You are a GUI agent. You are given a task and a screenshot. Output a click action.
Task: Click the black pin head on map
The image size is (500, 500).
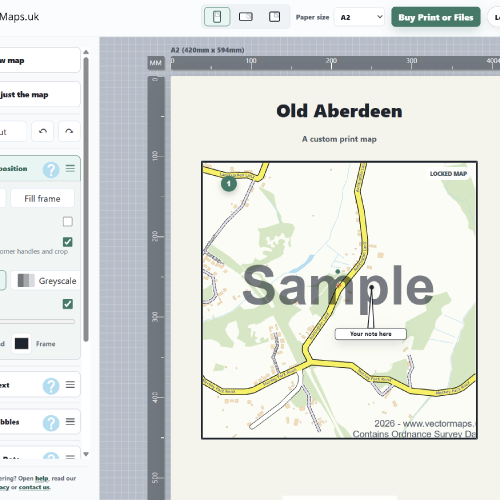click(x=372, y=287)
